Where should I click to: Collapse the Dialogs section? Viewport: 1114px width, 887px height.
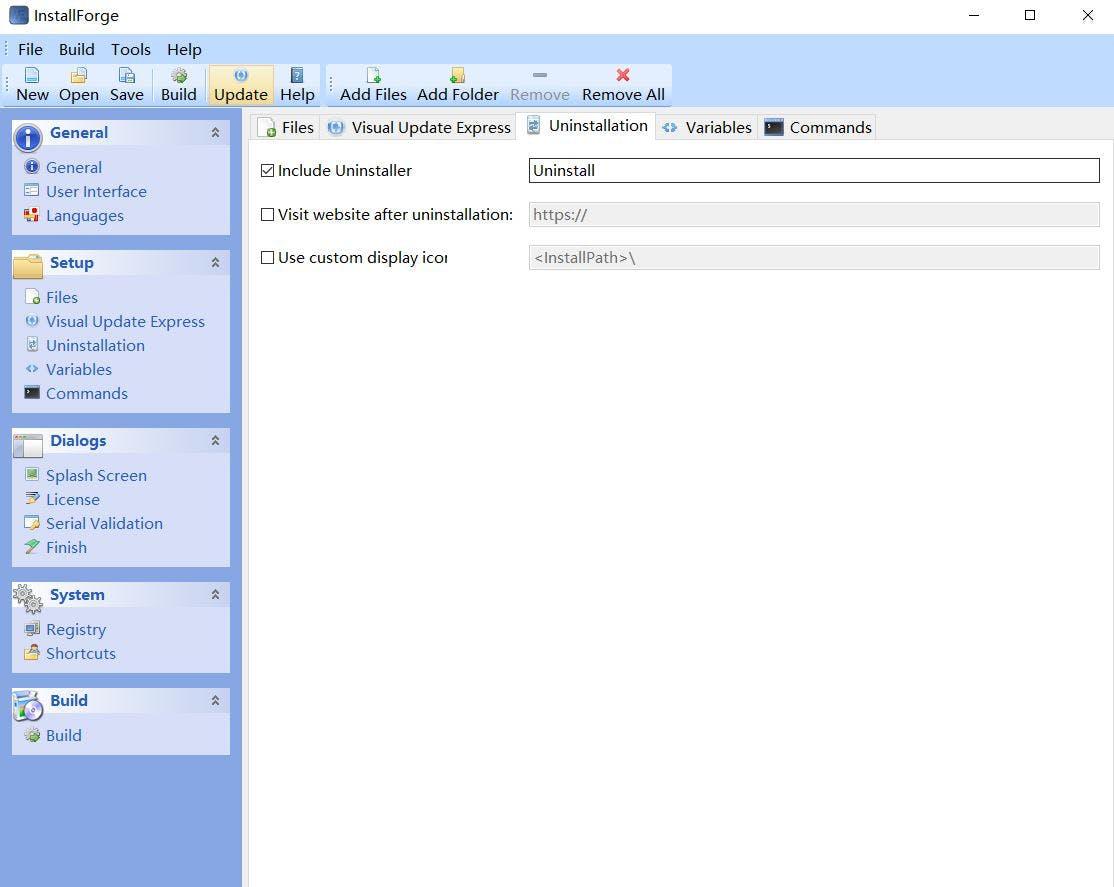[x=215, y=440]
